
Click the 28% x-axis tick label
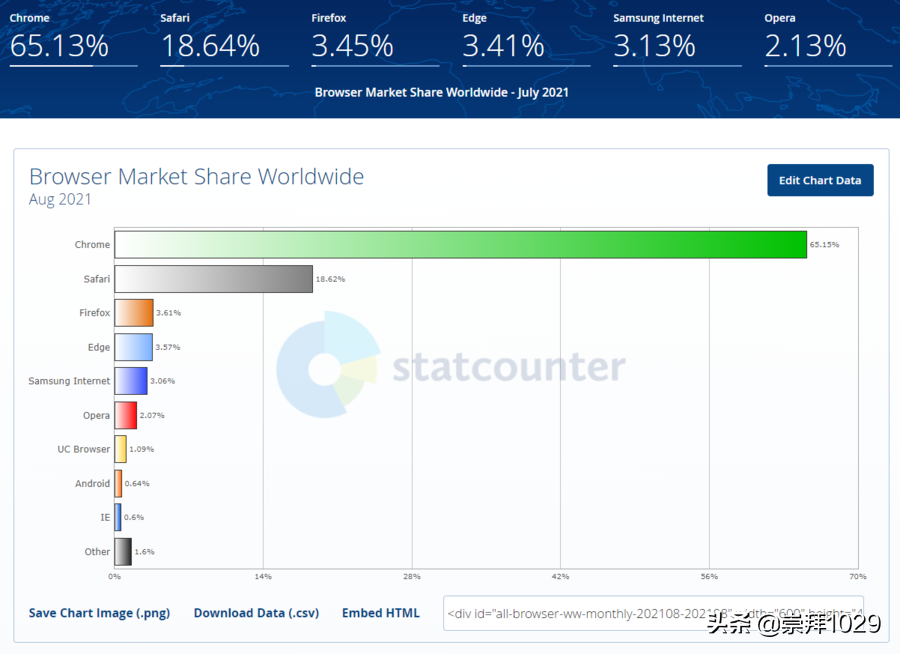pos(412,576)
